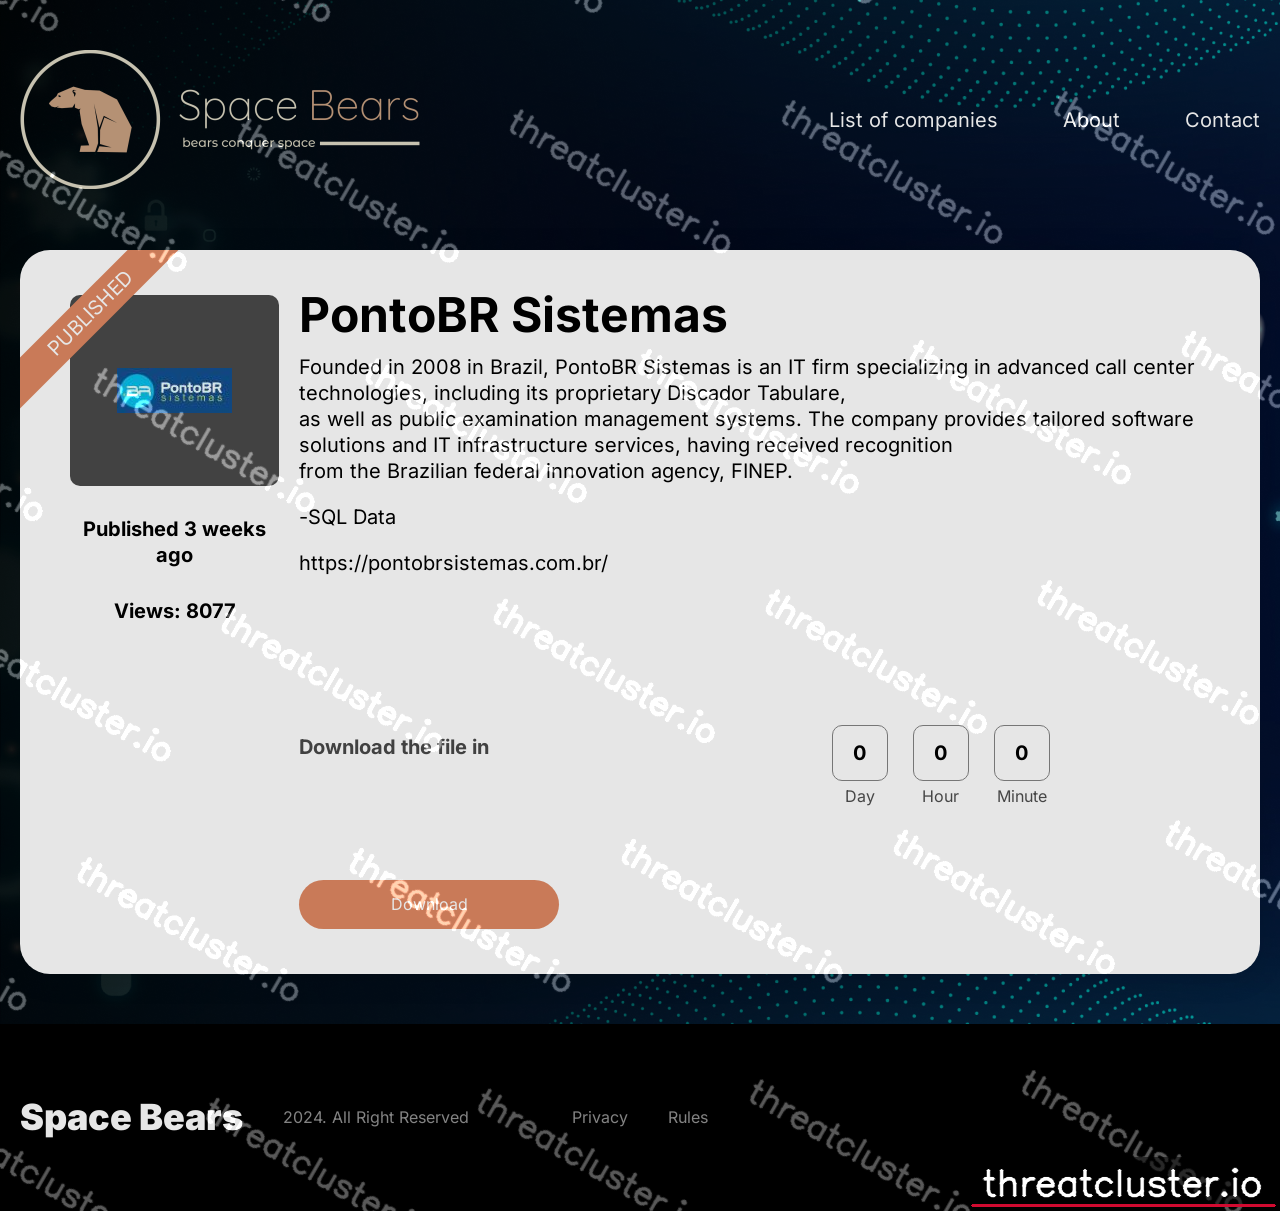The height and width of the screenshot is (1211, 1280).
Task: Click the Space Bears bear logo
Action: 90,119
